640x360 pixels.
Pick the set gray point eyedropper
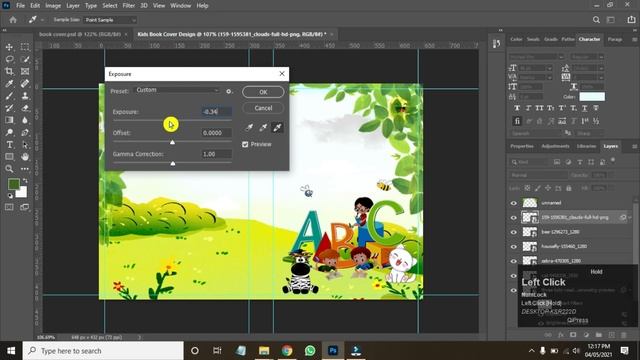coord(263,128)
